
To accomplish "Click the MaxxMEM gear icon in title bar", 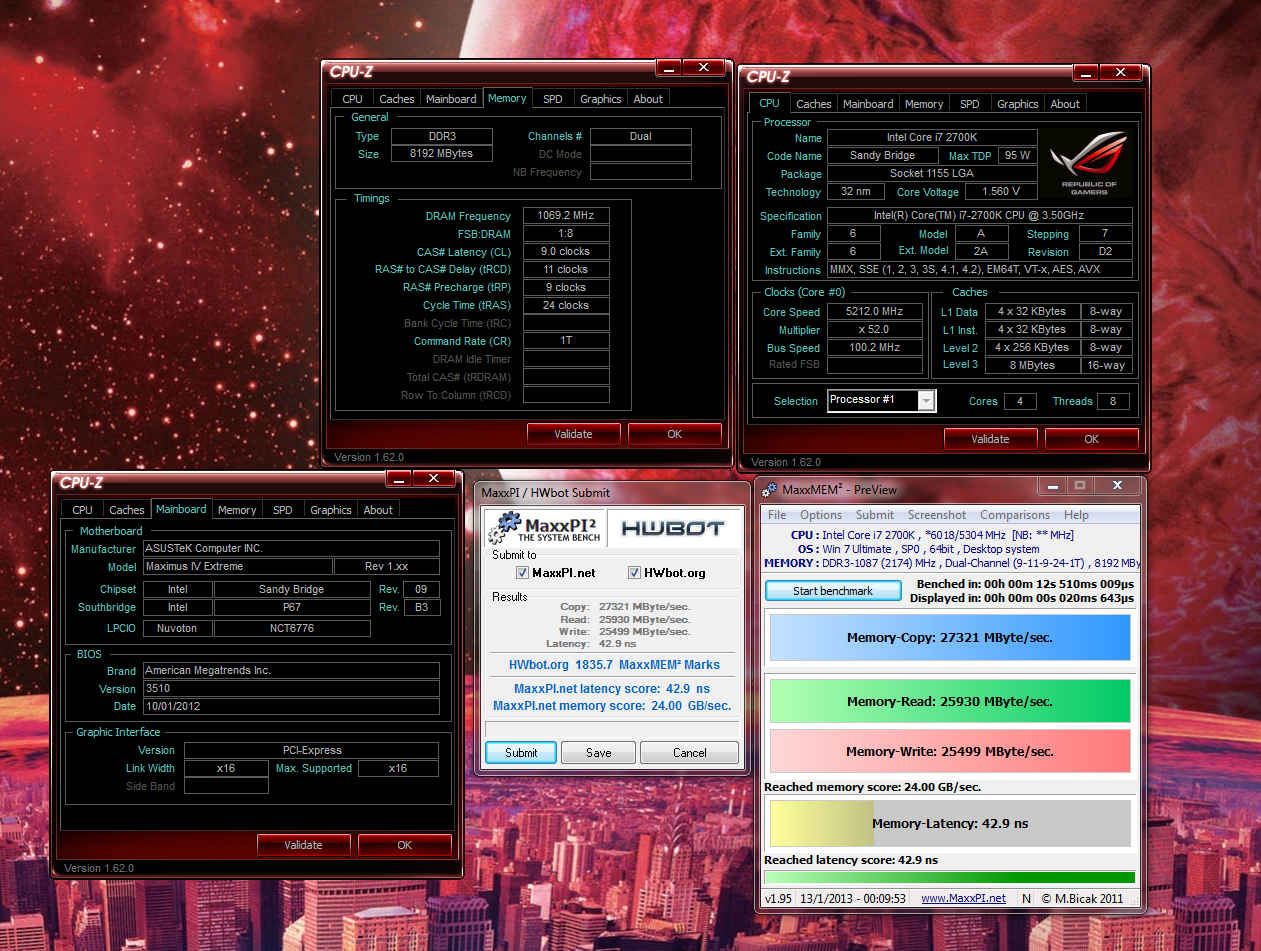I will click(769, 489).
